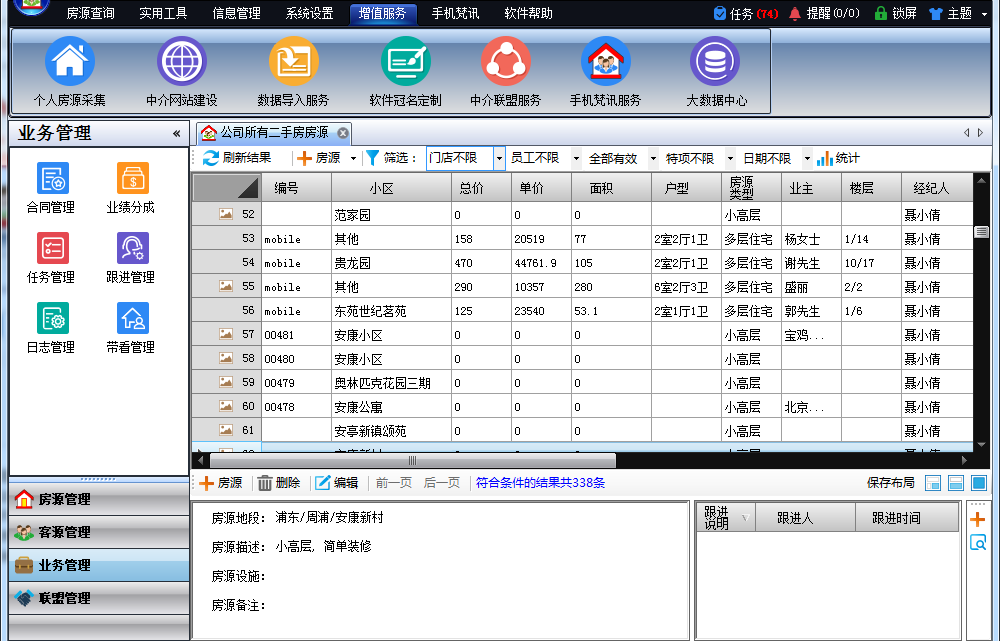Image resolution: width=1000 pixels, height=641 pixels.
Task: Open the 统计 statistics tool
Action: [x=838, y=157]
